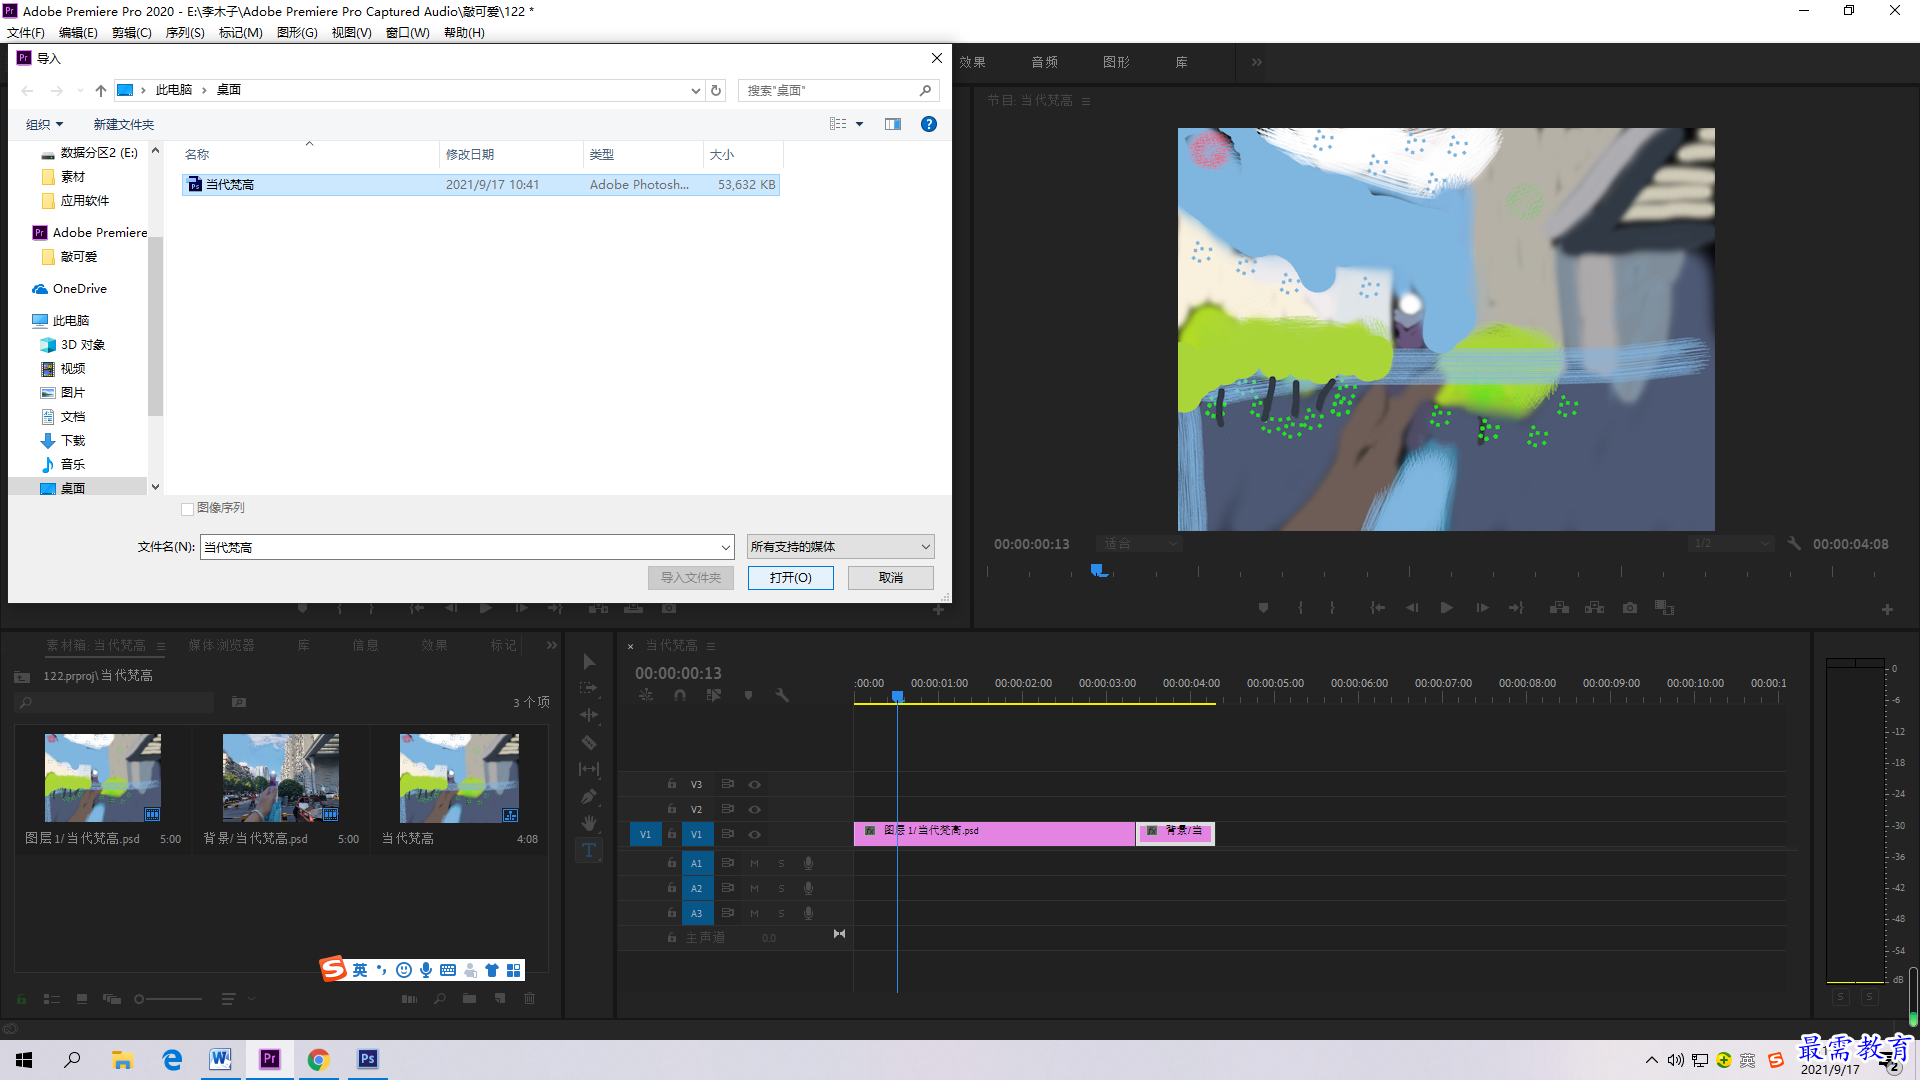Select the Selection arrow tool
The height and width of the screenshot is (1080, 1920).
[589, 661]
